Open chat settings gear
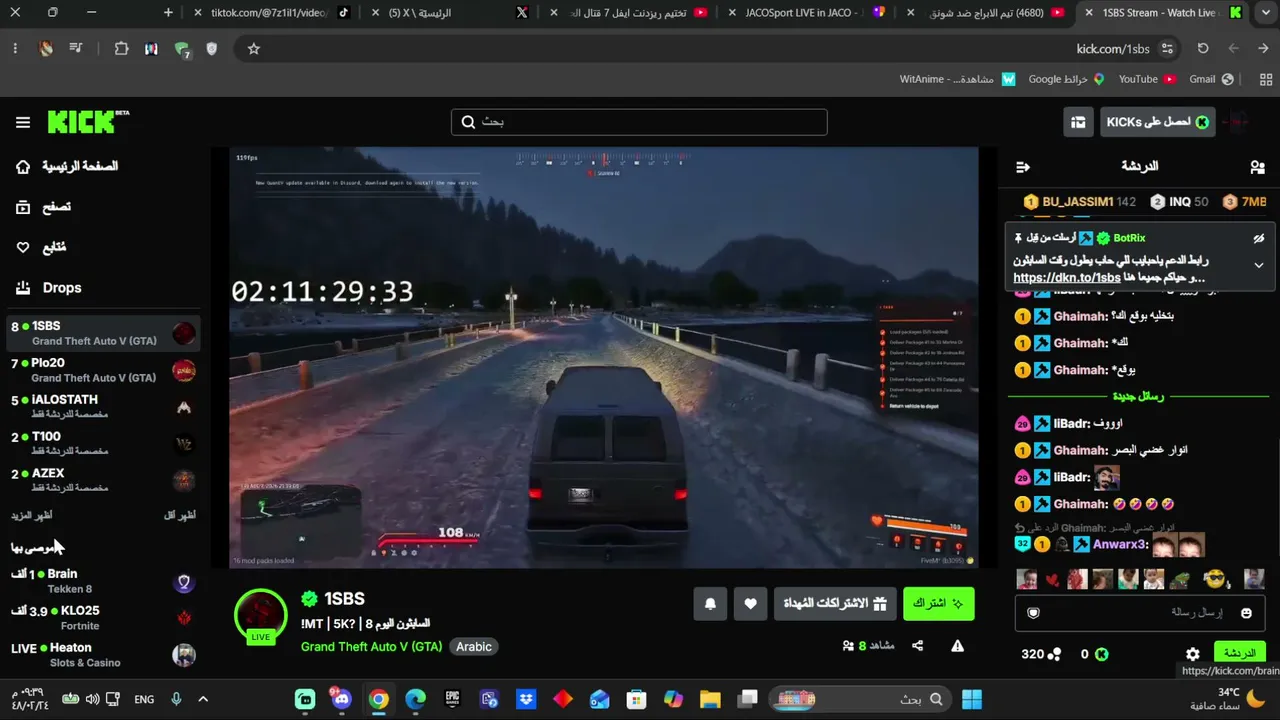Screen dimensions: 1280x720 (1193, 654)
